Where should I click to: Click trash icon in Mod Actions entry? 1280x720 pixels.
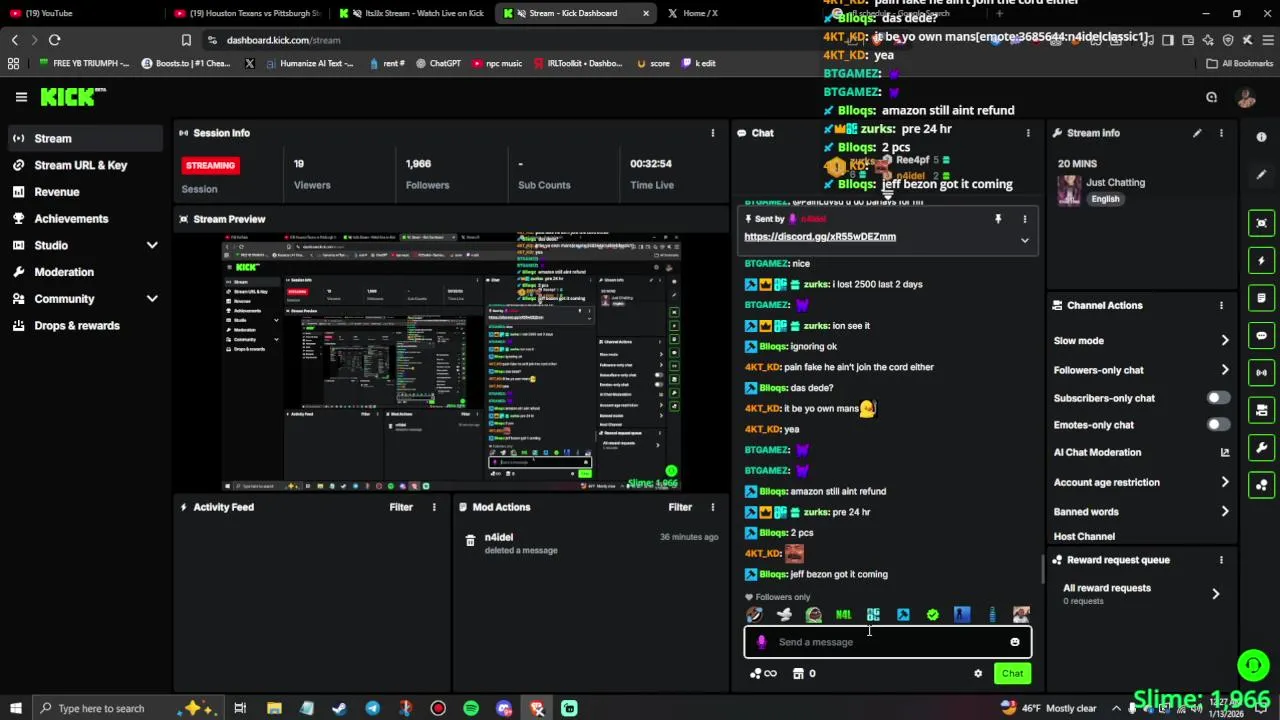tap(470, 541)
